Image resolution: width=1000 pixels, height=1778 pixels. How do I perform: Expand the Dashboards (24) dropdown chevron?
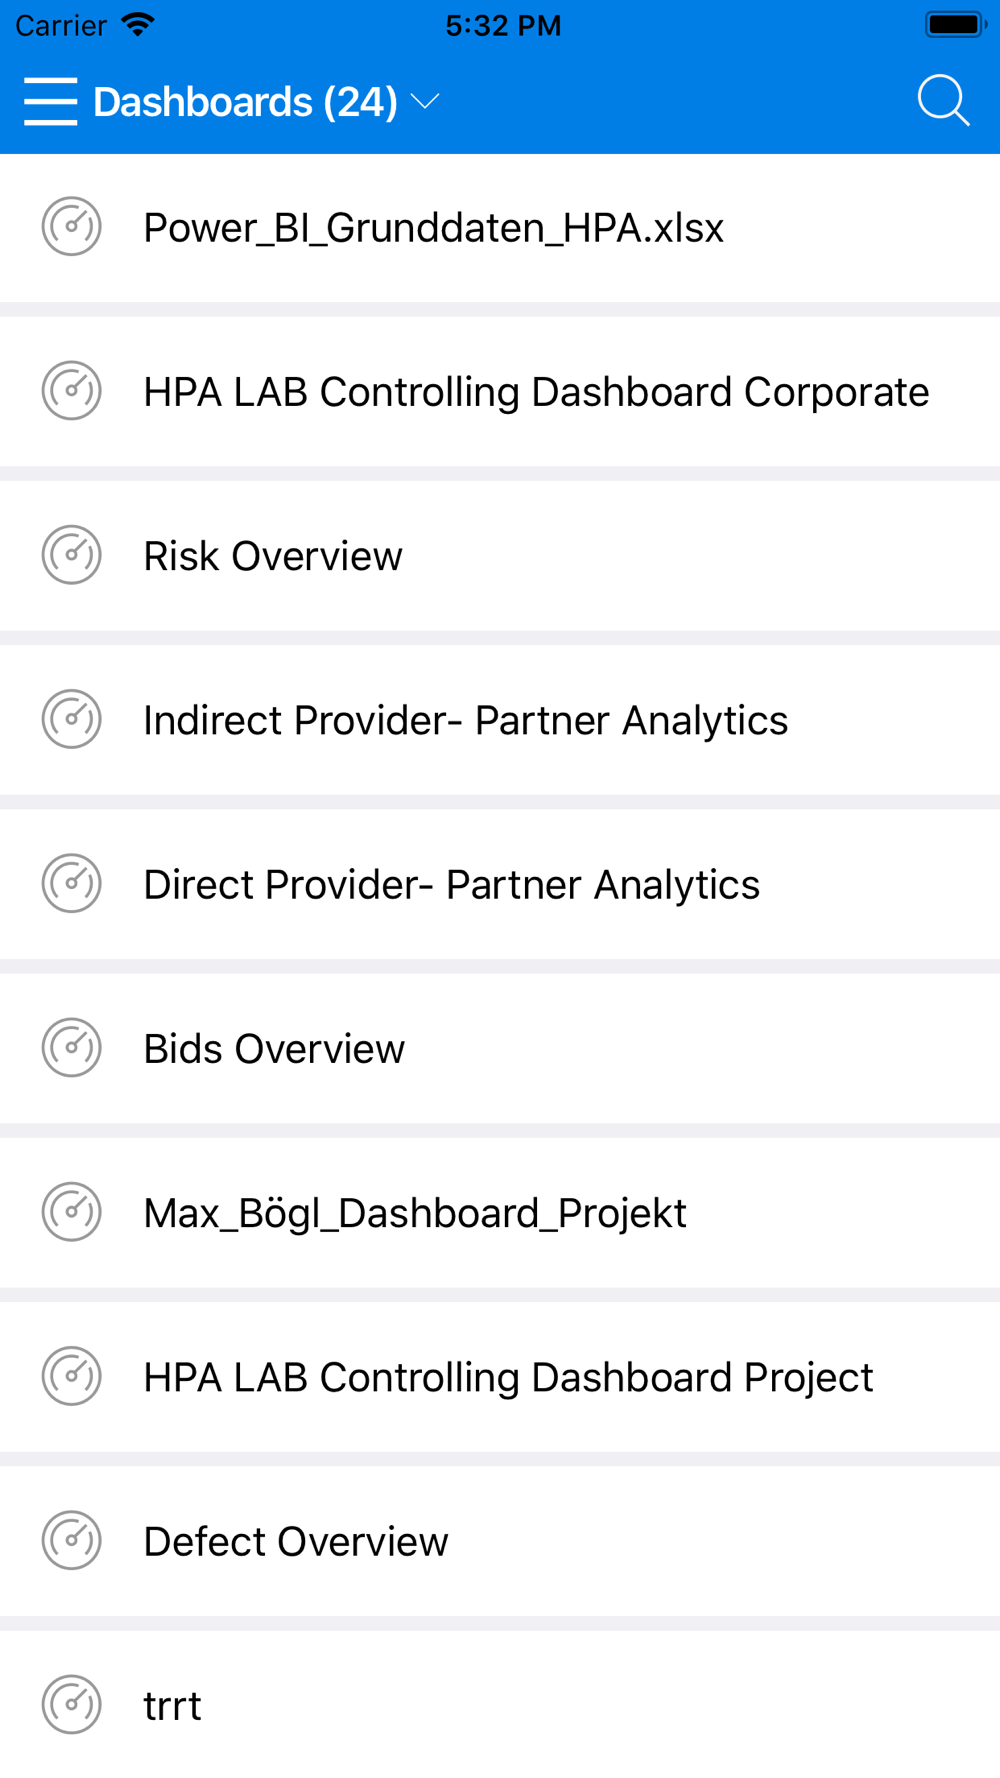426,101
